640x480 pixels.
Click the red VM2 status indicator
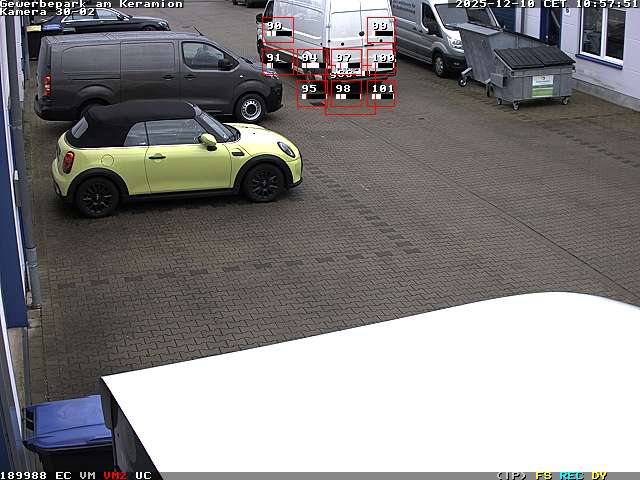[115, 475]
